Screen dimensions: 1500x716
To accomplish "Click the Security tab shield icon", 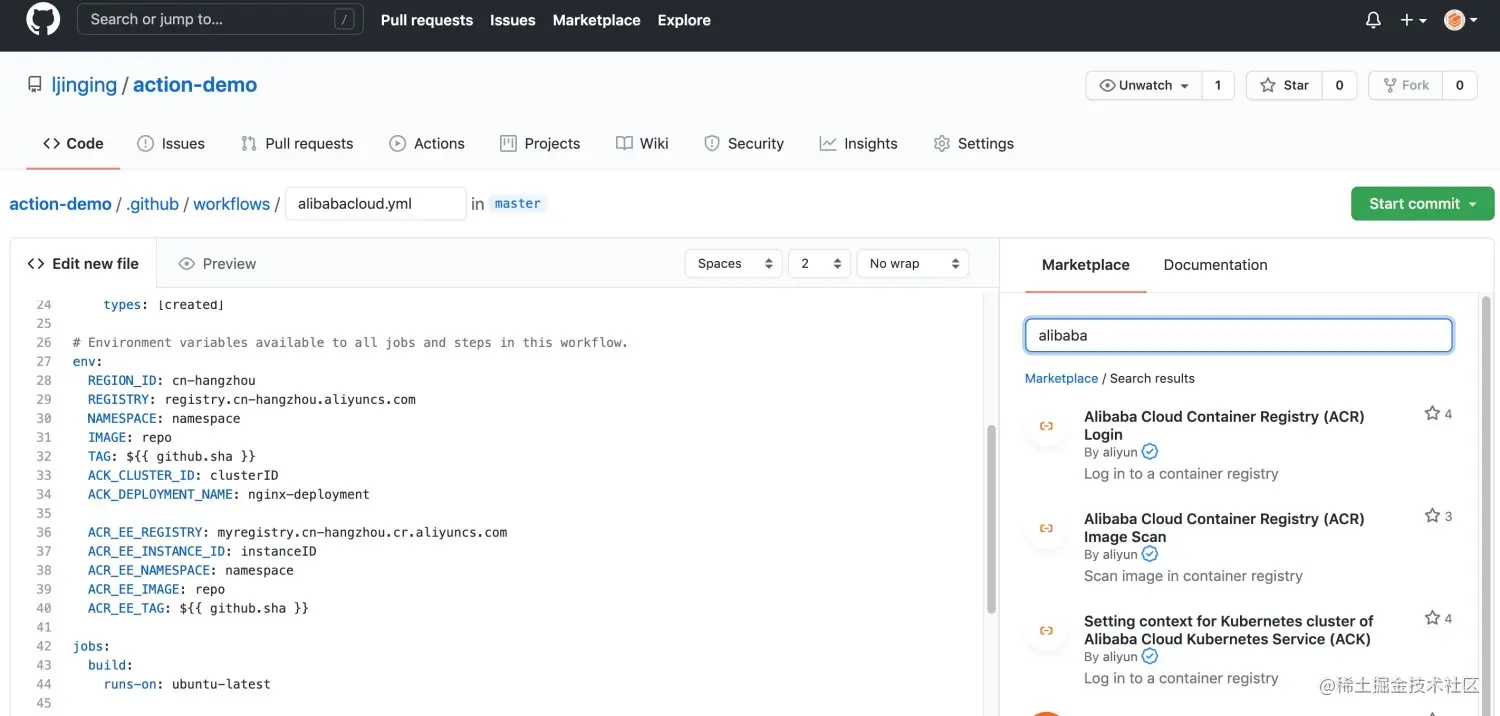I will 712,144.
